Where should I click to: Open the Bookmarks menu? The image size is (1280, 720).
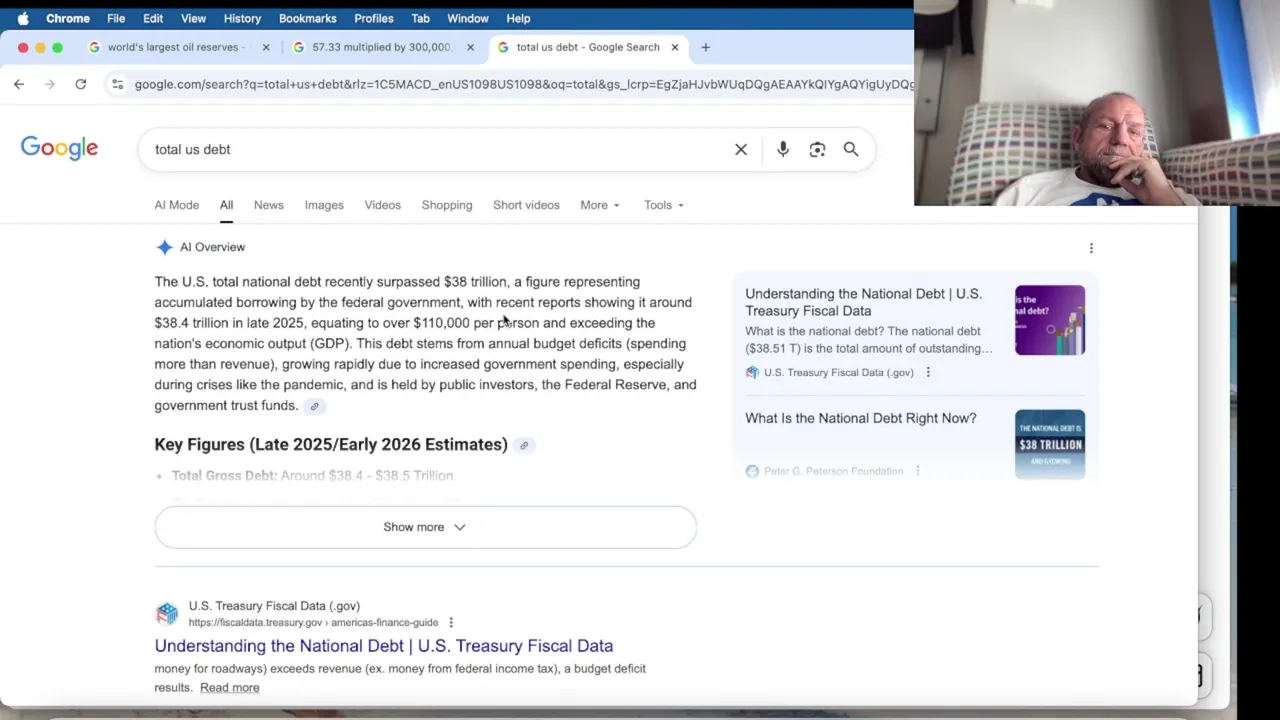point(308,18)
